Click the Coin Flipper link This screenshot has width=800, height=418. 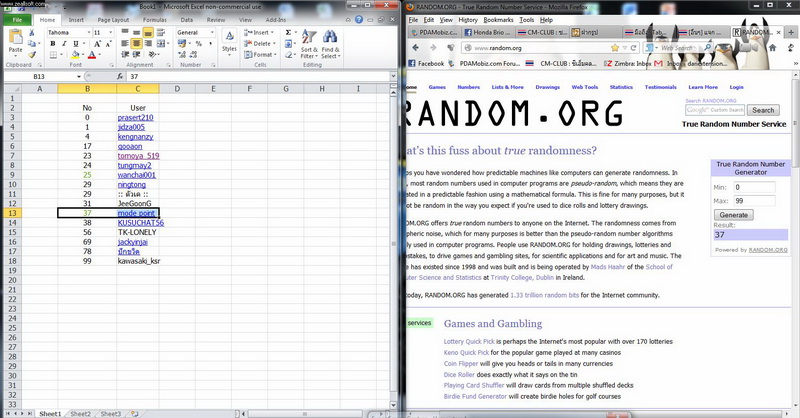pos(461,363)
